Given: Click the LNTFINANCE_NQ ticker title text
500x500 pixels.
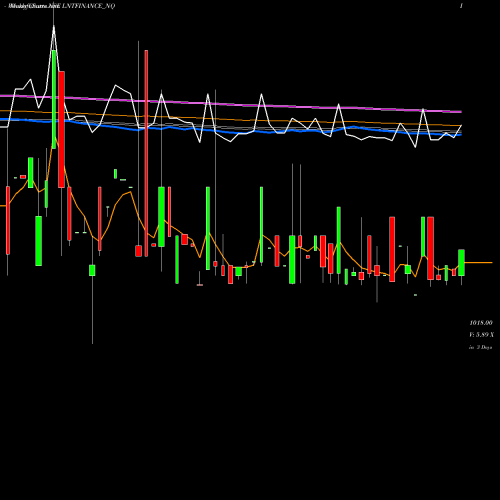Looking at the screenshot, I should [88, 6].
